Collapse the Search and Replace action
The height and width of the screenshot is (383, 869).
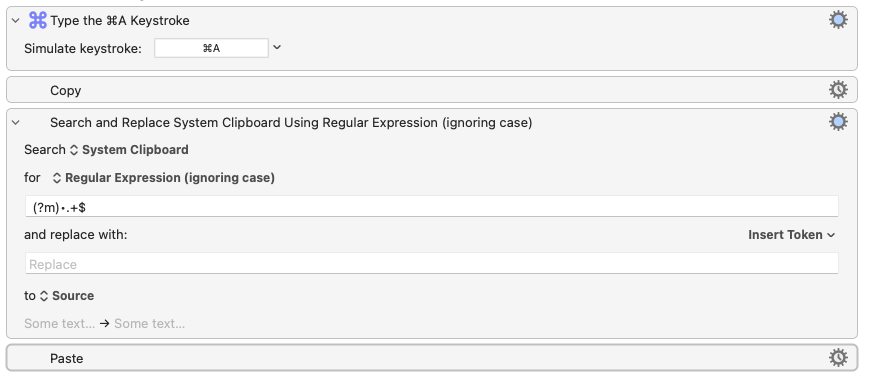tap(16, 122)
